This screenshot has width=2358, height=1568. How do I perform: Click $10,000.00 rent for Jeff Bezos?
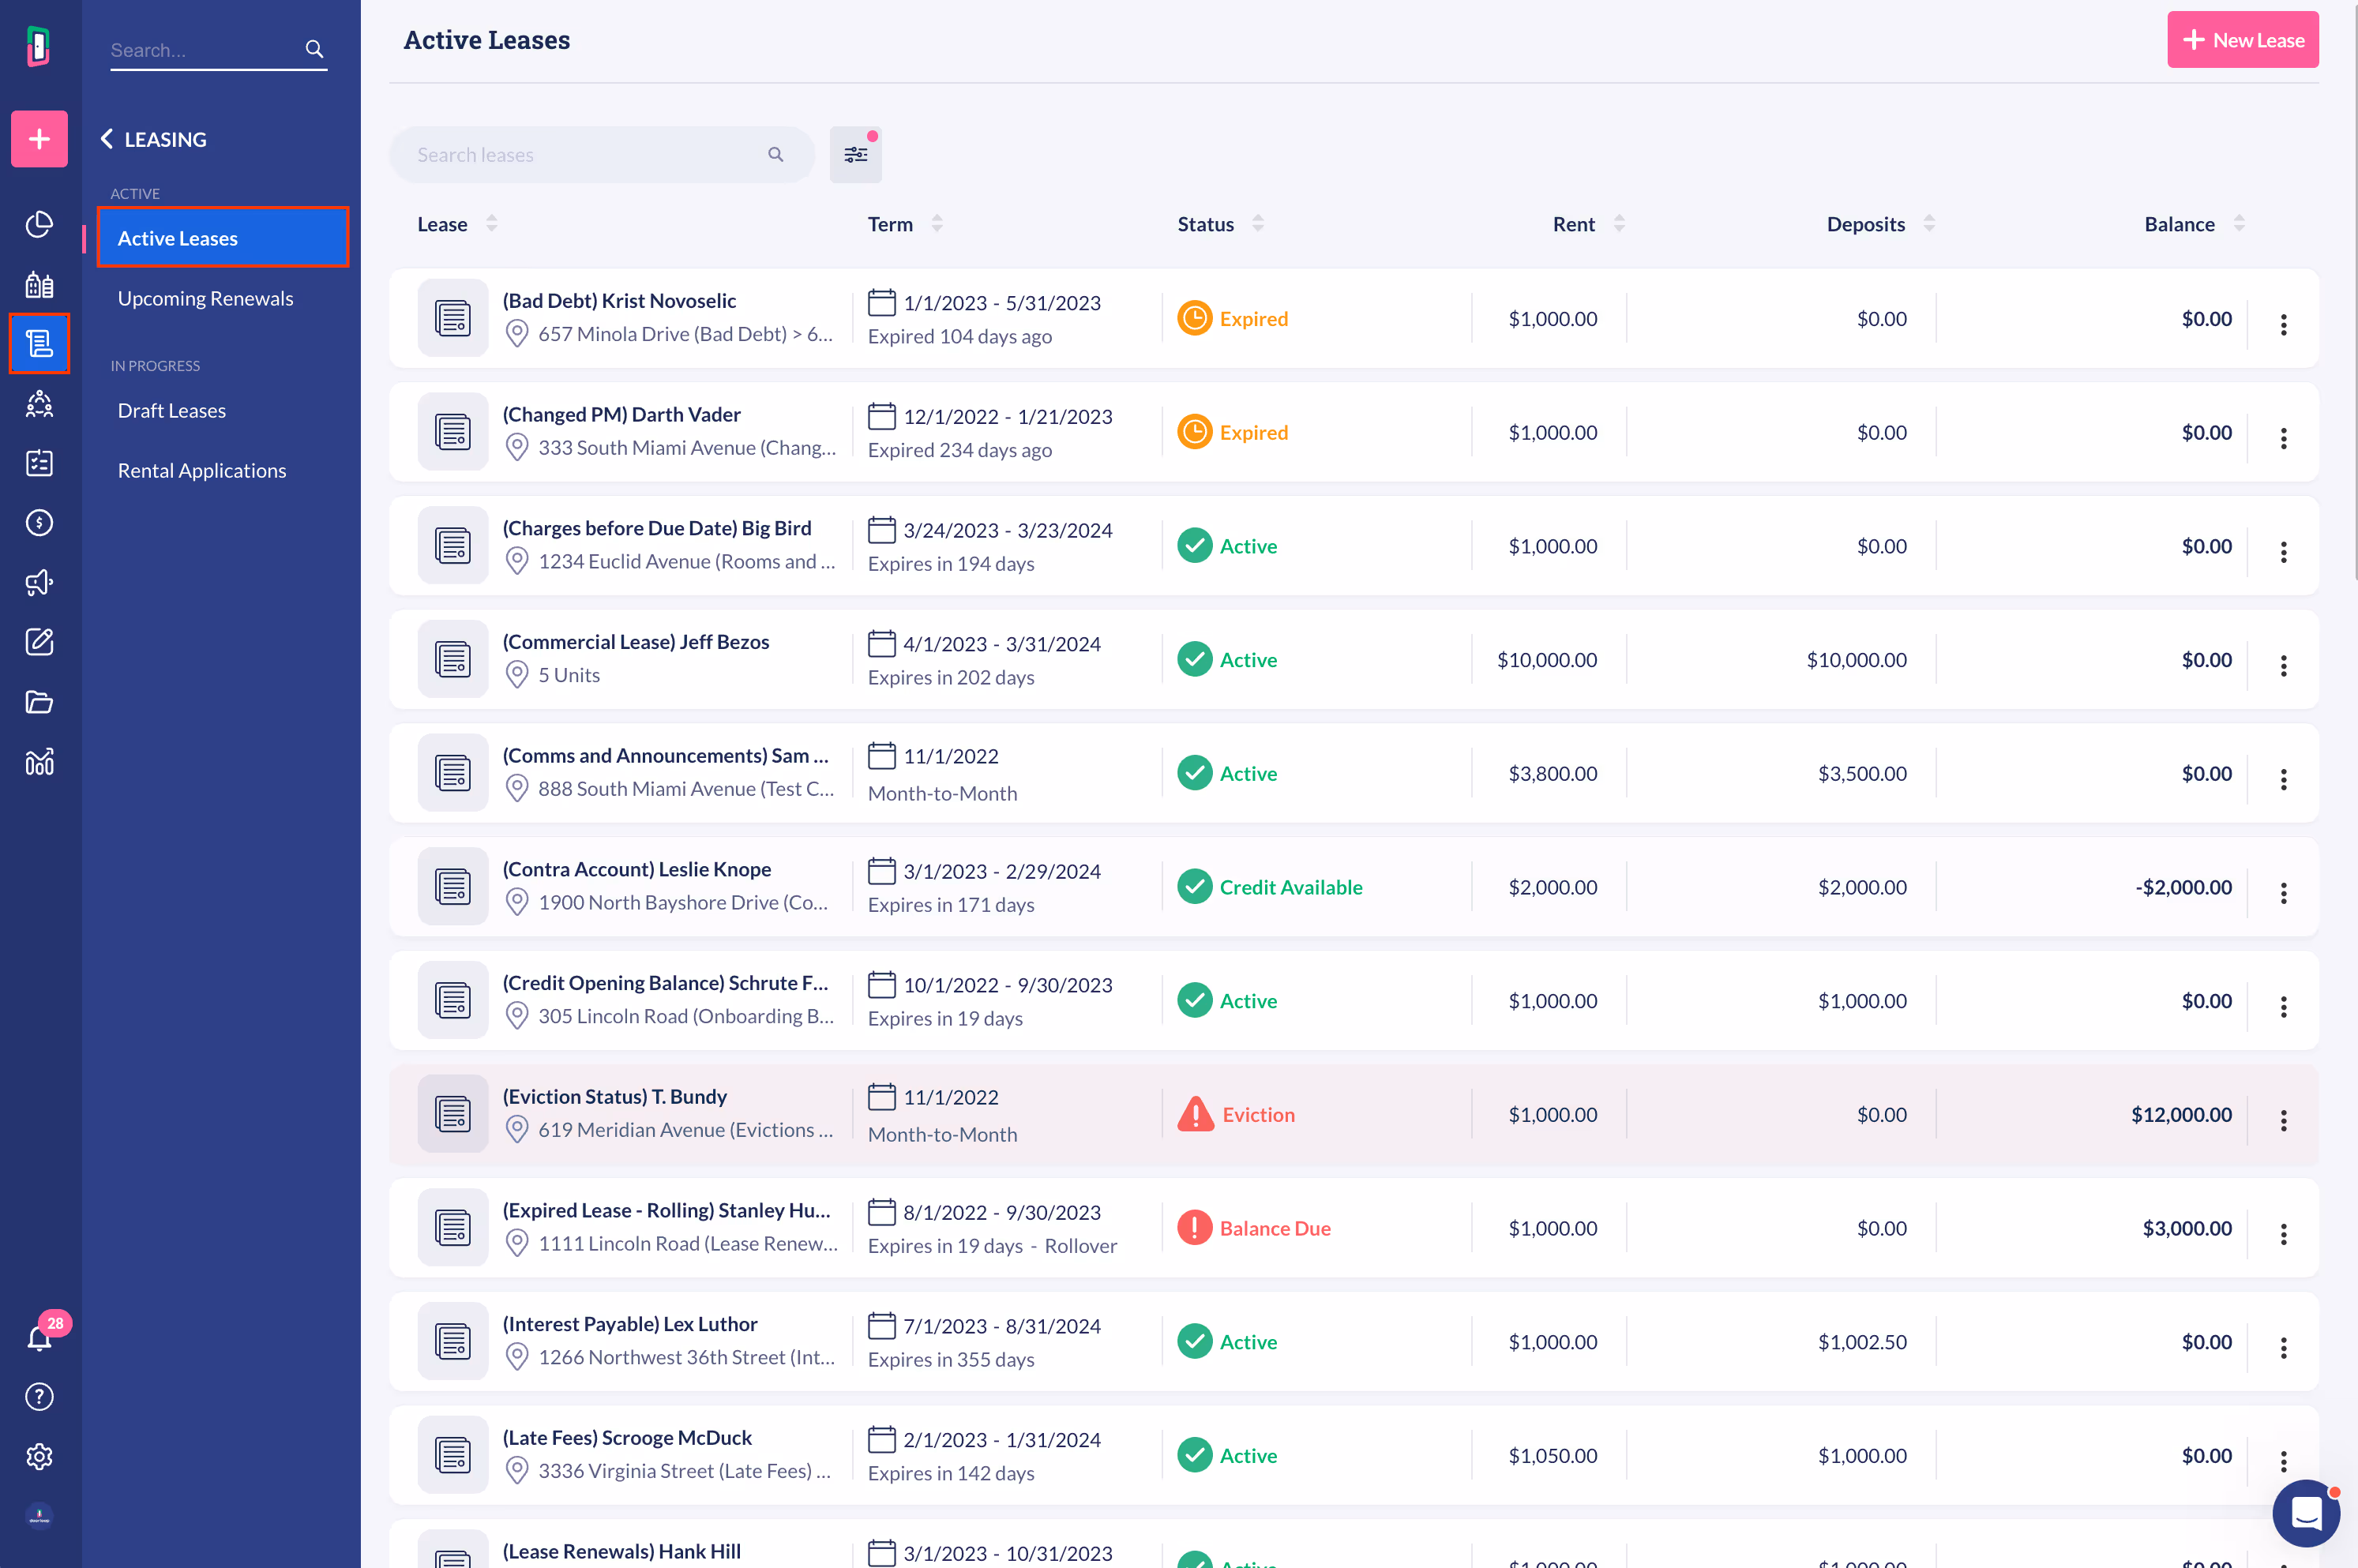1547,660
